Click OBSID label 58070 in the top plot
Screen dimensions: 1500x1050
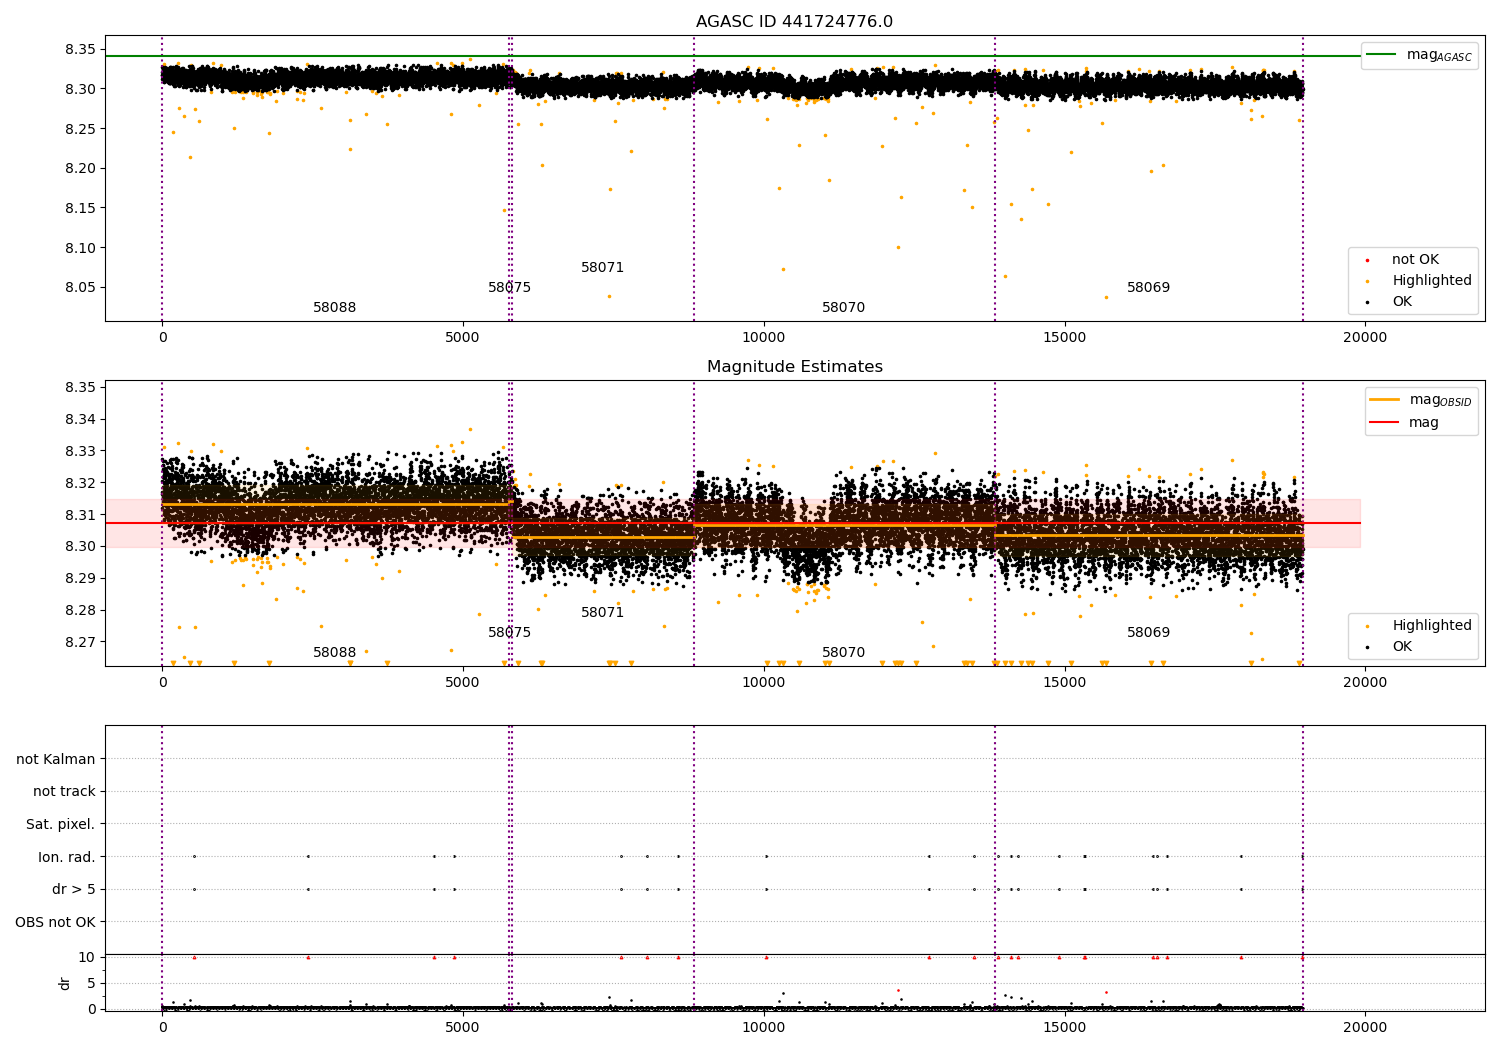coord(843,308)
